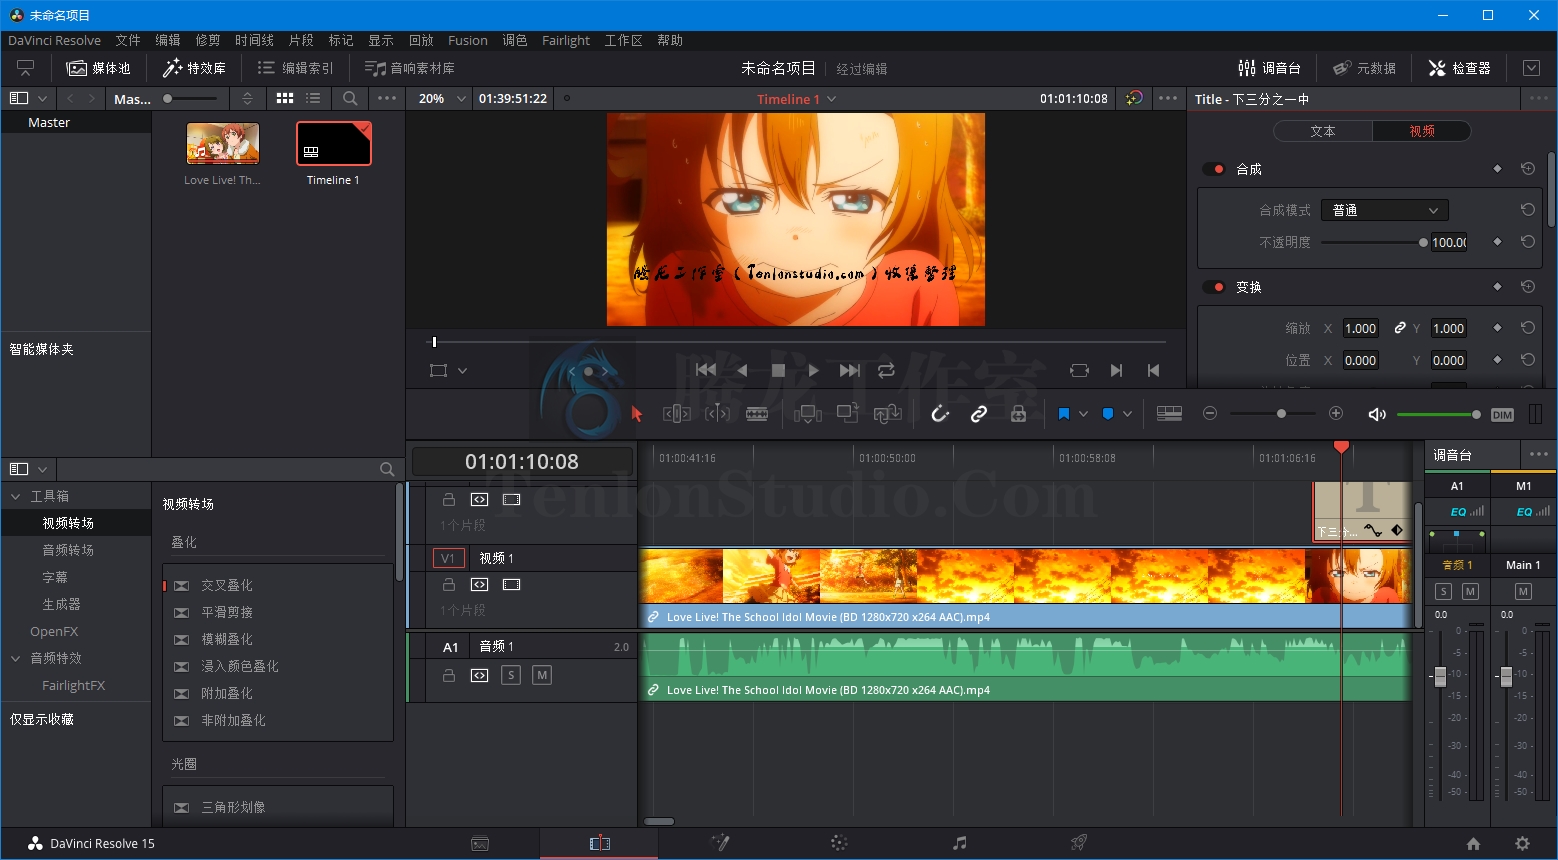
Task: Open the flag color dropdown arrow
Action: point(1083,414)
